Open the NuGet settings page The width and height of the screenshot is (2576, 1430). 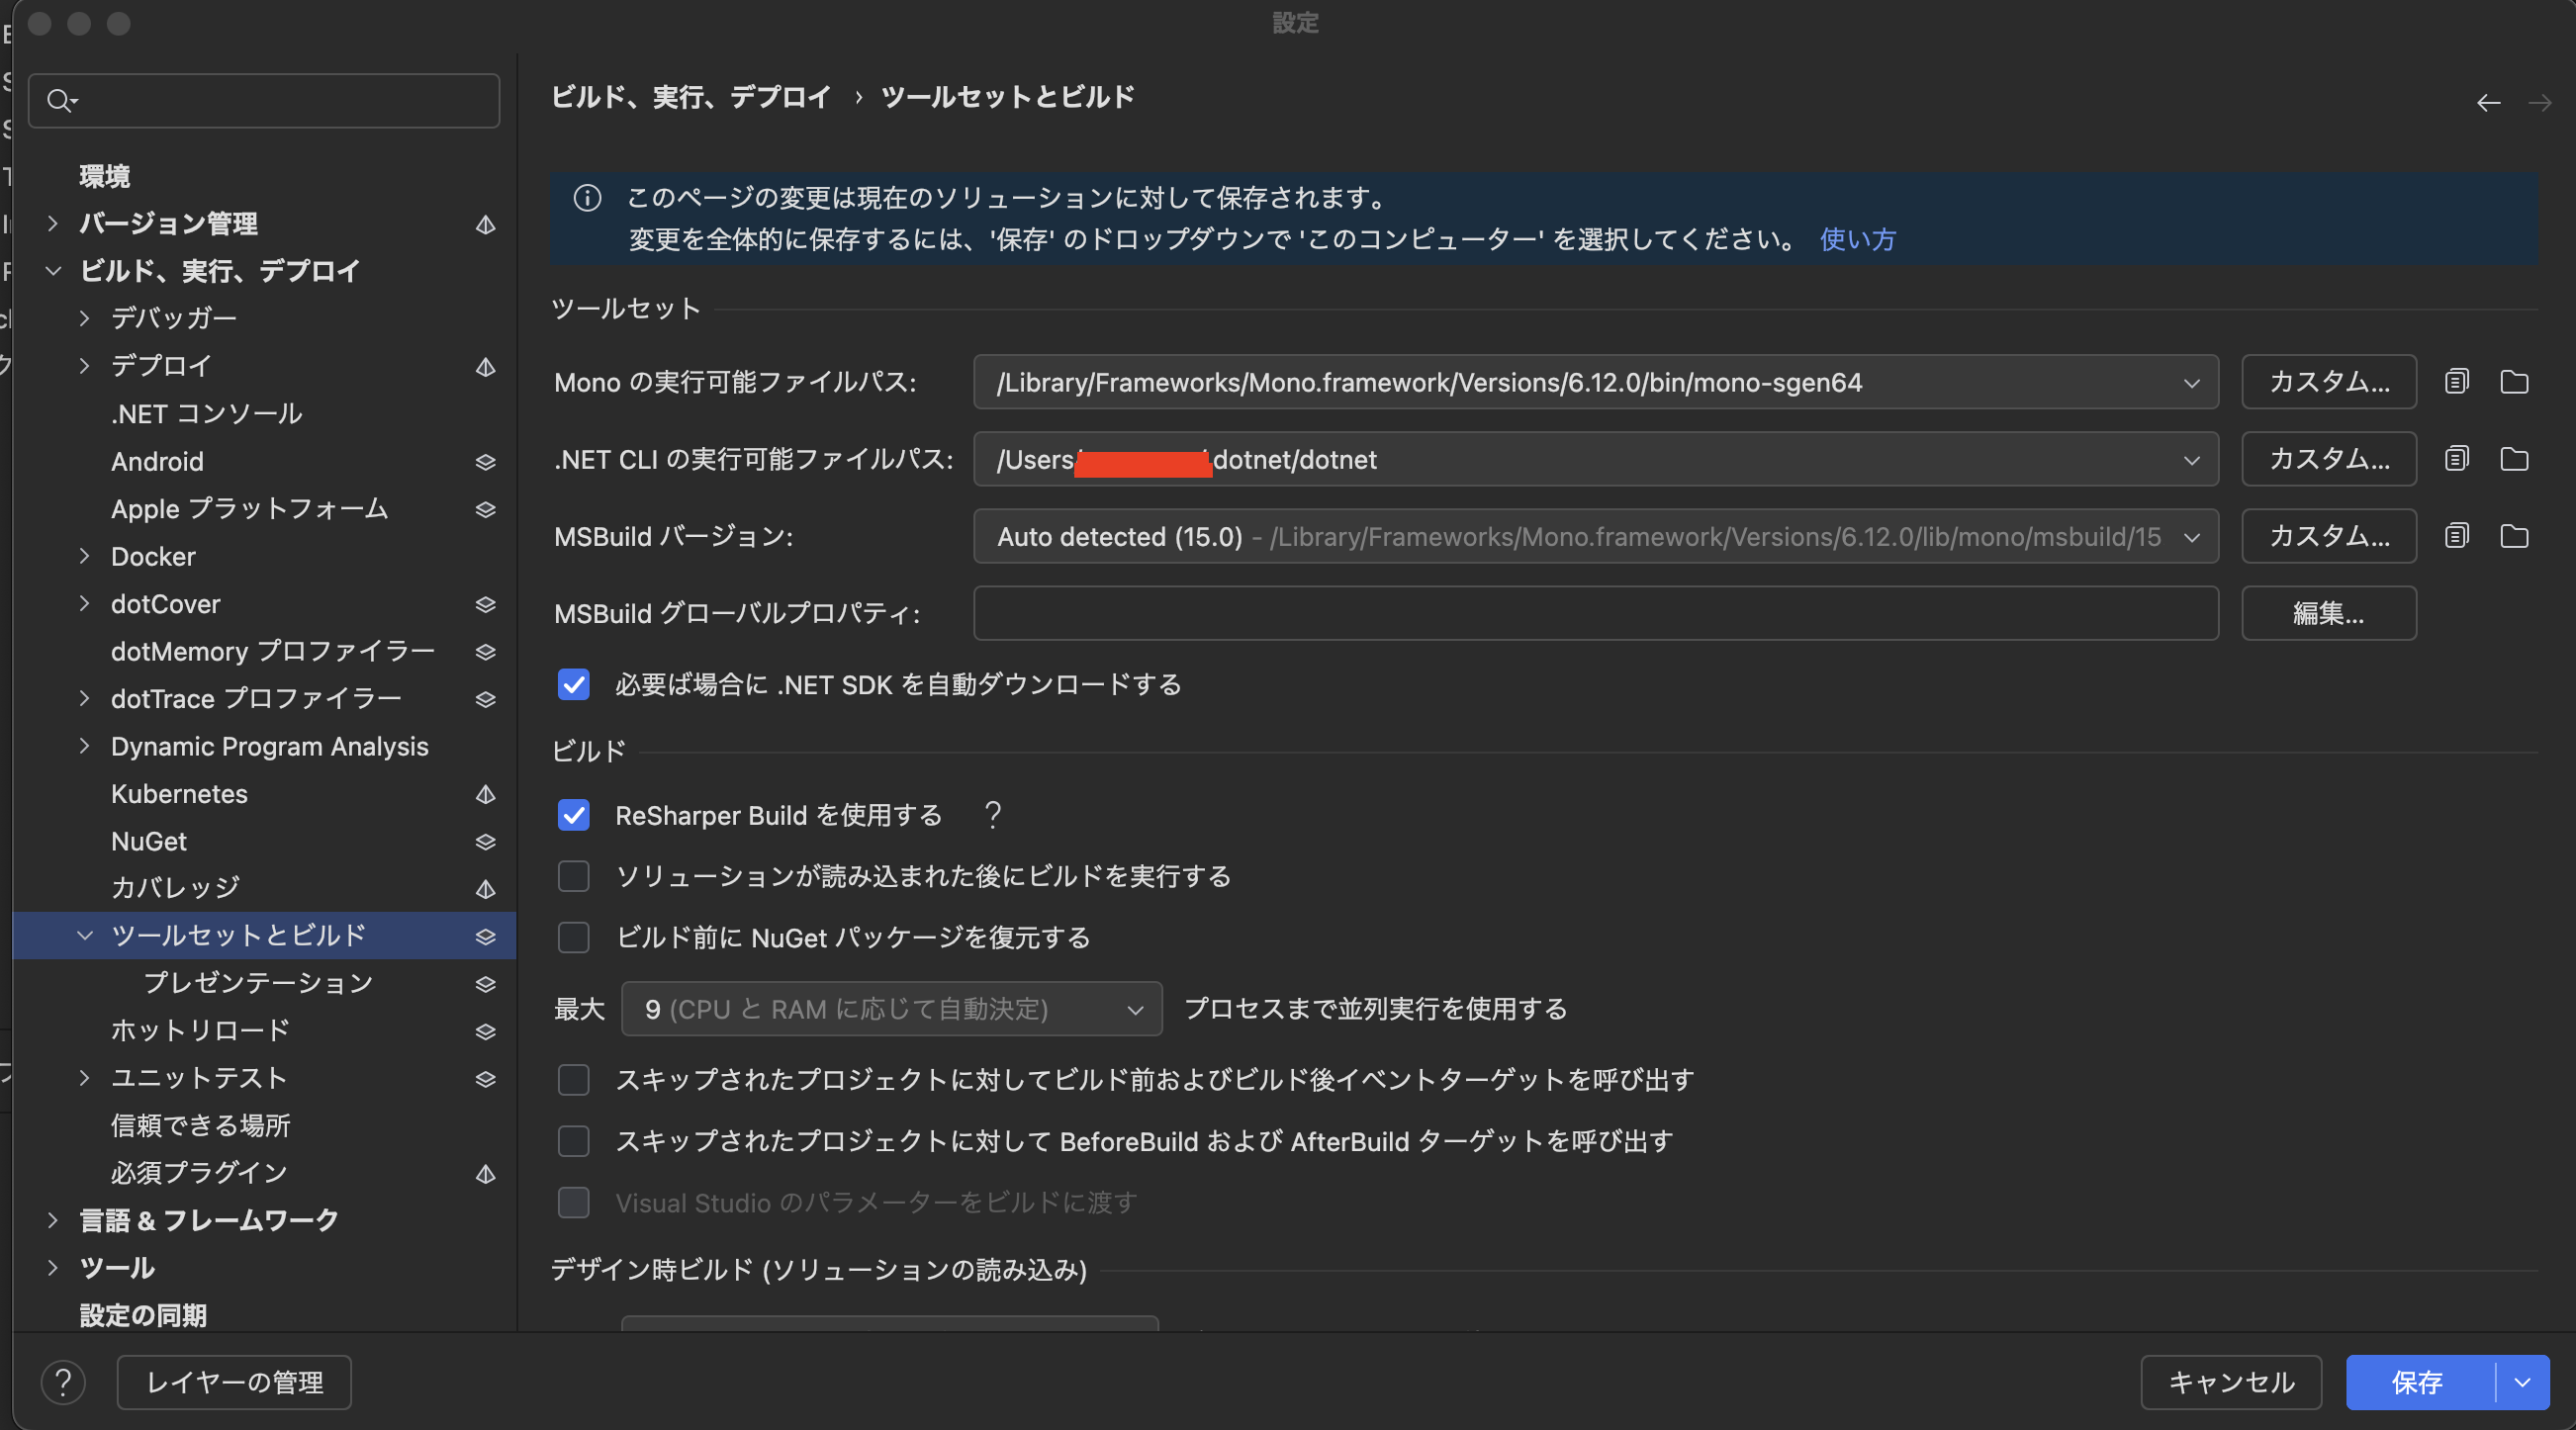148,841
